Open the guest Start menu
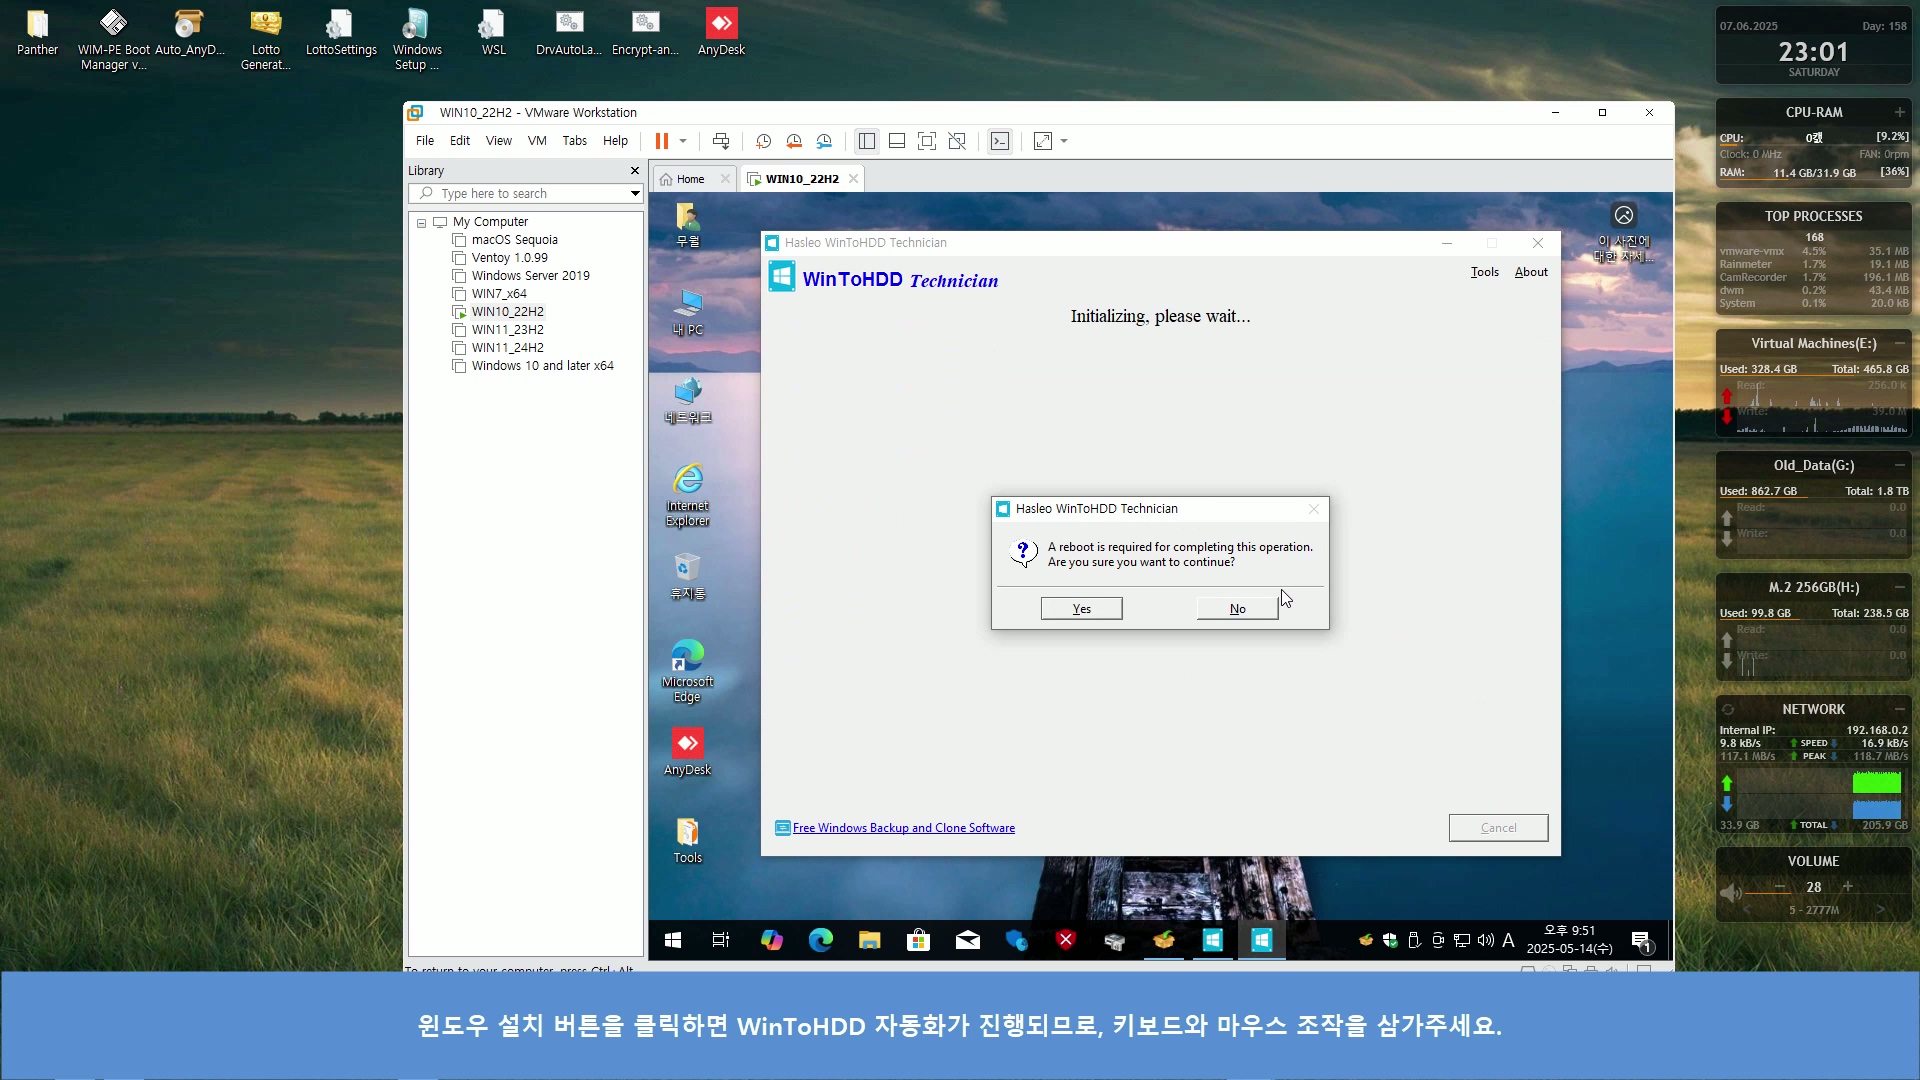Screen dimensions: 1920x1080 [x=673, y=940]
